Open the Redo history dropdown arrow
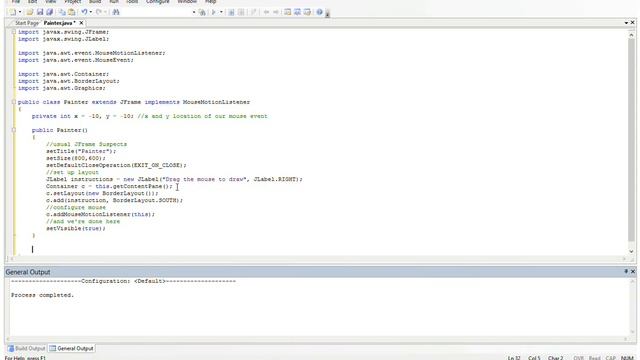 (105, 12)
